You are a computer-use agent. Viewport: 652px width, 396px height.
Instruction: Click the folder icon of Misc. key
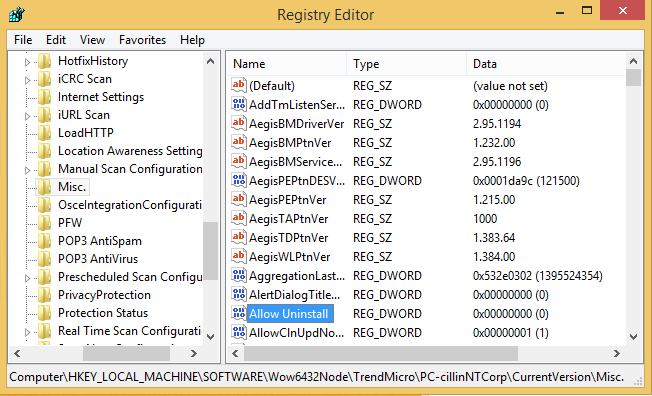click(x=44, y=187)
